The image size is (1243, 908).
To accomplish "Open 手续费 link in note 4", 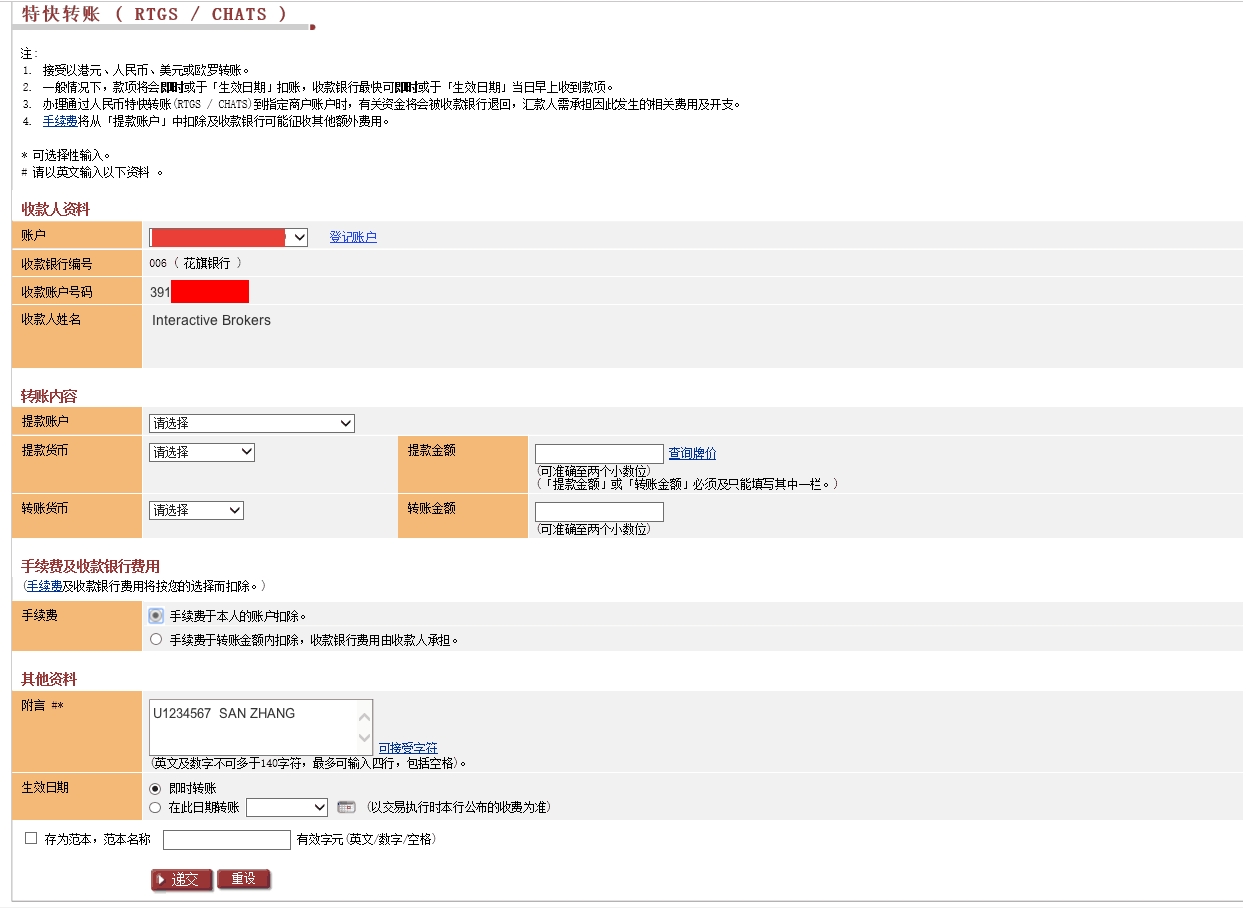I will 60,121.
